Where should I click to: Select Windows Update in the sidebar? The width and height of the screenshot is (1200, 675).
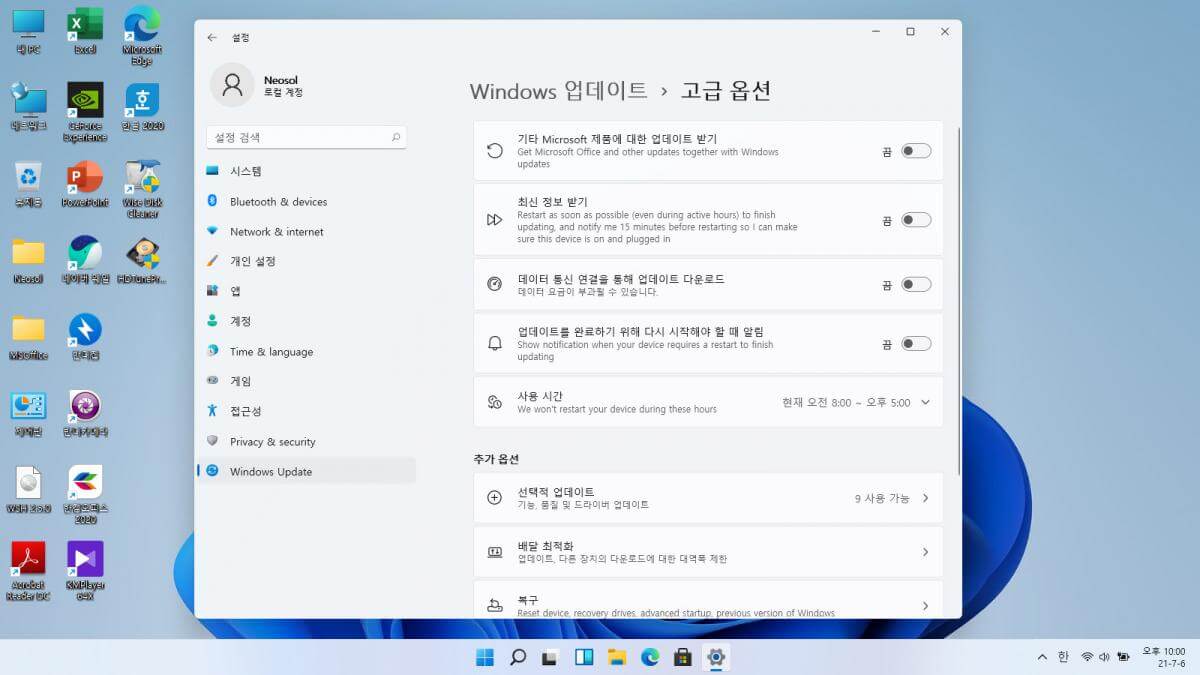(306, 471)
